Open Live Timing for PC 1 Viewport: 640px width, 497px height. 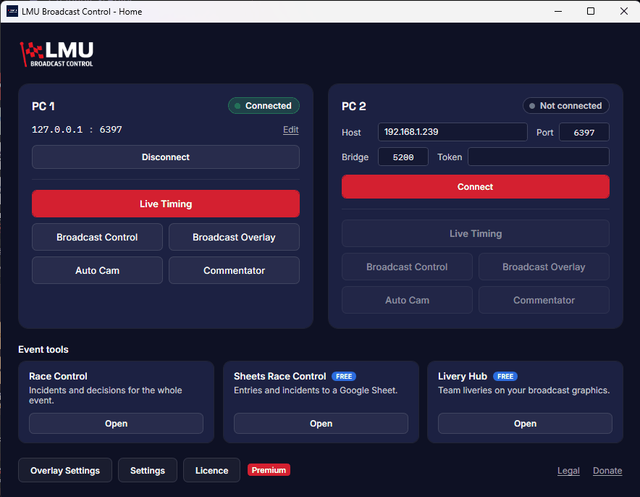(166, 204)
